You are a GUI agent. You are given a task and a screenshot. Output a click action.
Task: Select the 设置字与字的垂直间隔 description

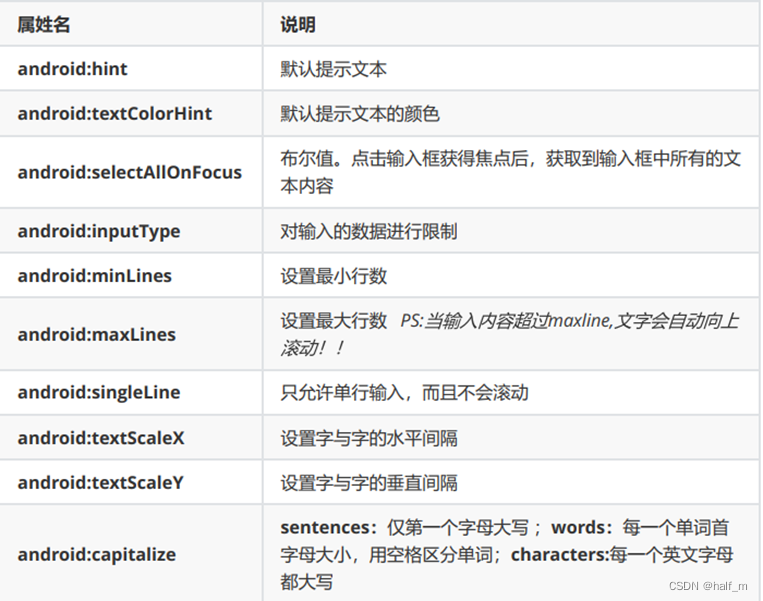point(369,483)
